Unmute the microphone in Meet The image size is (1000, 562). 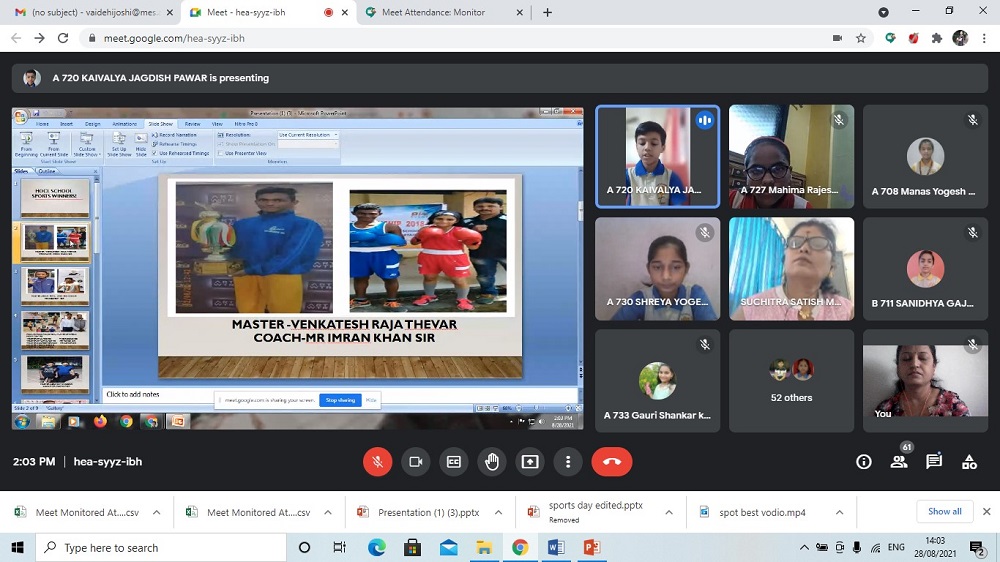point(377,462)
